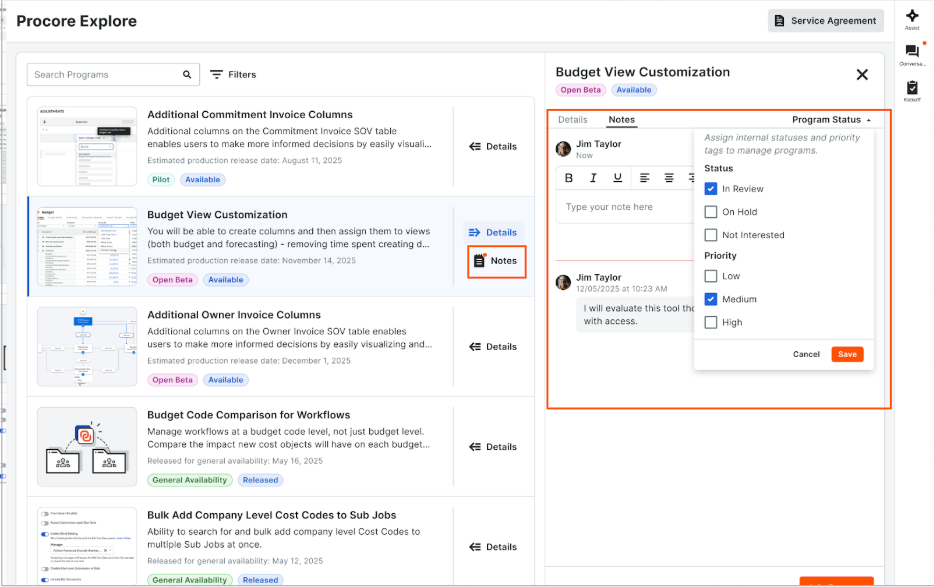This screenshot has width=934, height=587.
Task: Open the Service Agreement button
Action: [x=826, y=21]
